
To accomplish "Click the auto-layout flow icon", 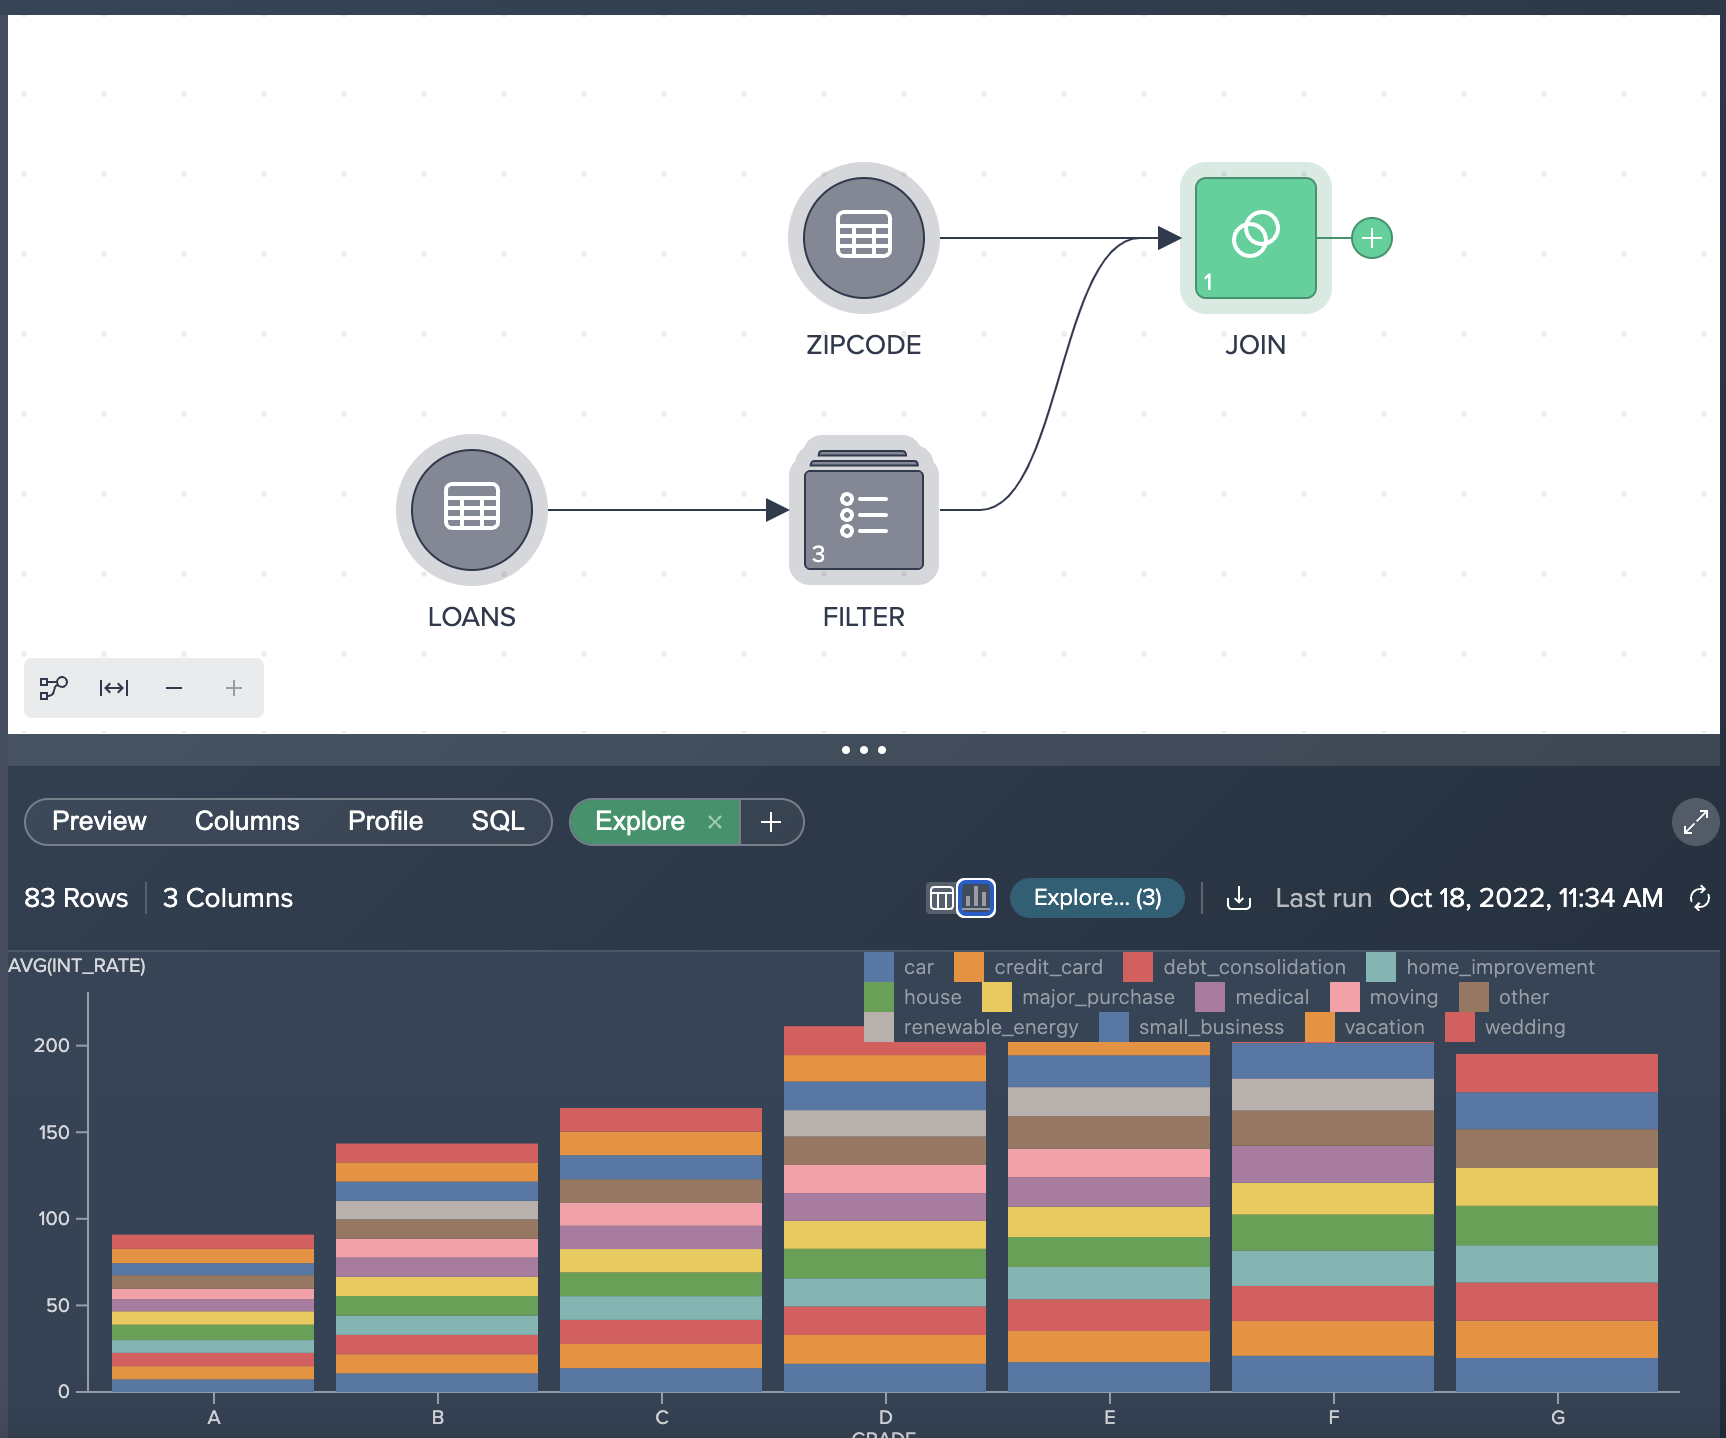I will tap(53, 688).
